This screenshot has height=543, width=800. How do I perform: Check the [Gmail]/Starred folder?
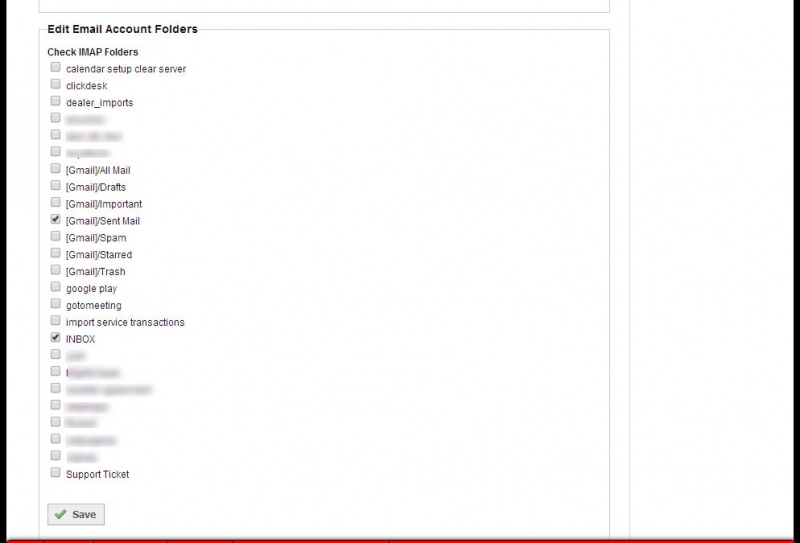(x=56, y=253)
